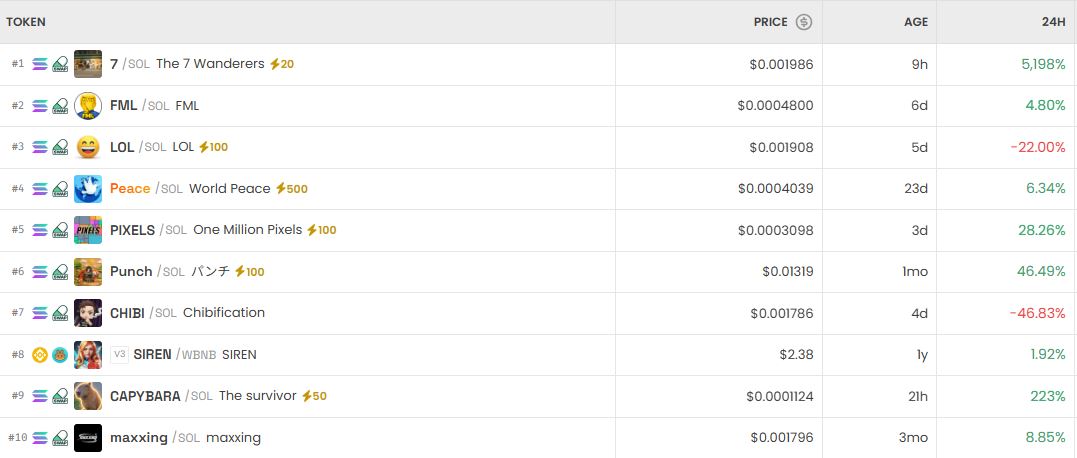
Task: Click the dove logo of Peace token
Action: [88, 189]
